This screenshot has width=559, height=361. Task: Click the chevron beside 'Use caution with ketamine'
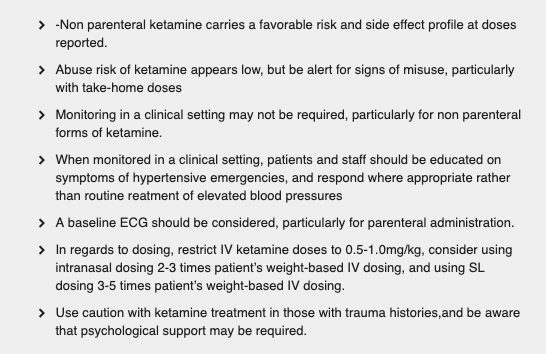(42, 313)
